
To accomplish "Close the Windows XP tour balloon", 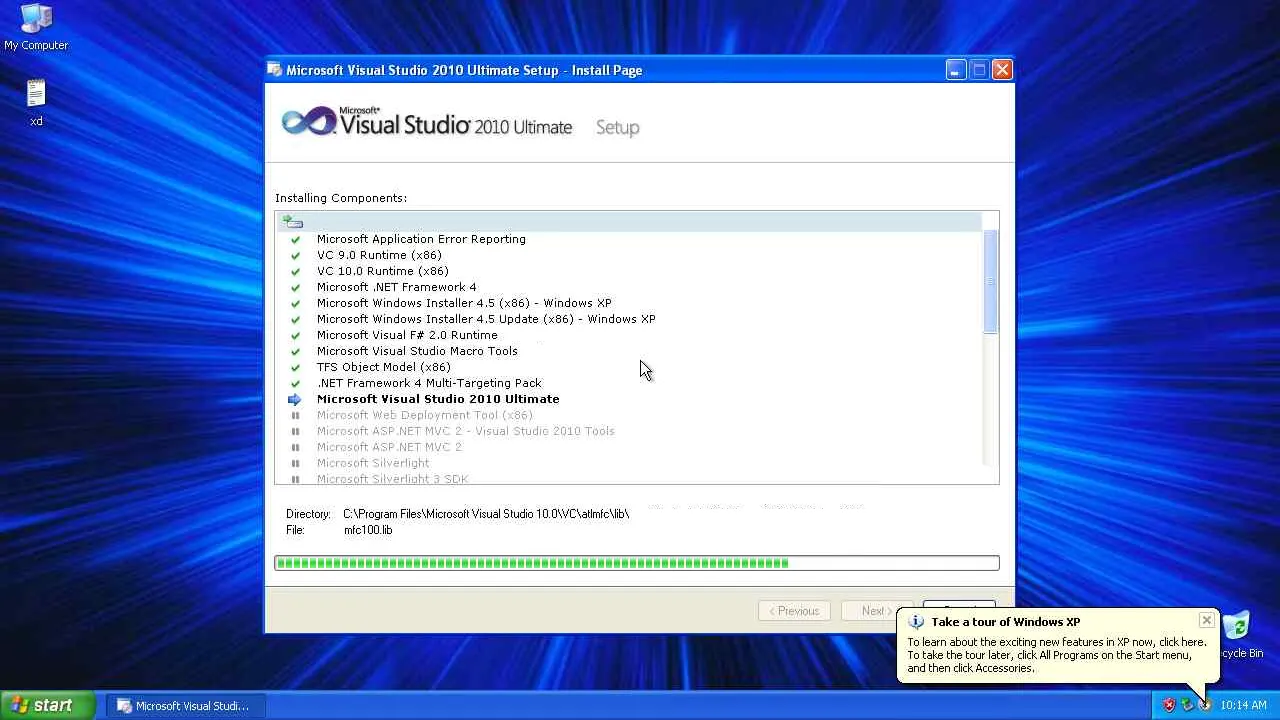I will pyautogui.click(x=1206, y=621).
